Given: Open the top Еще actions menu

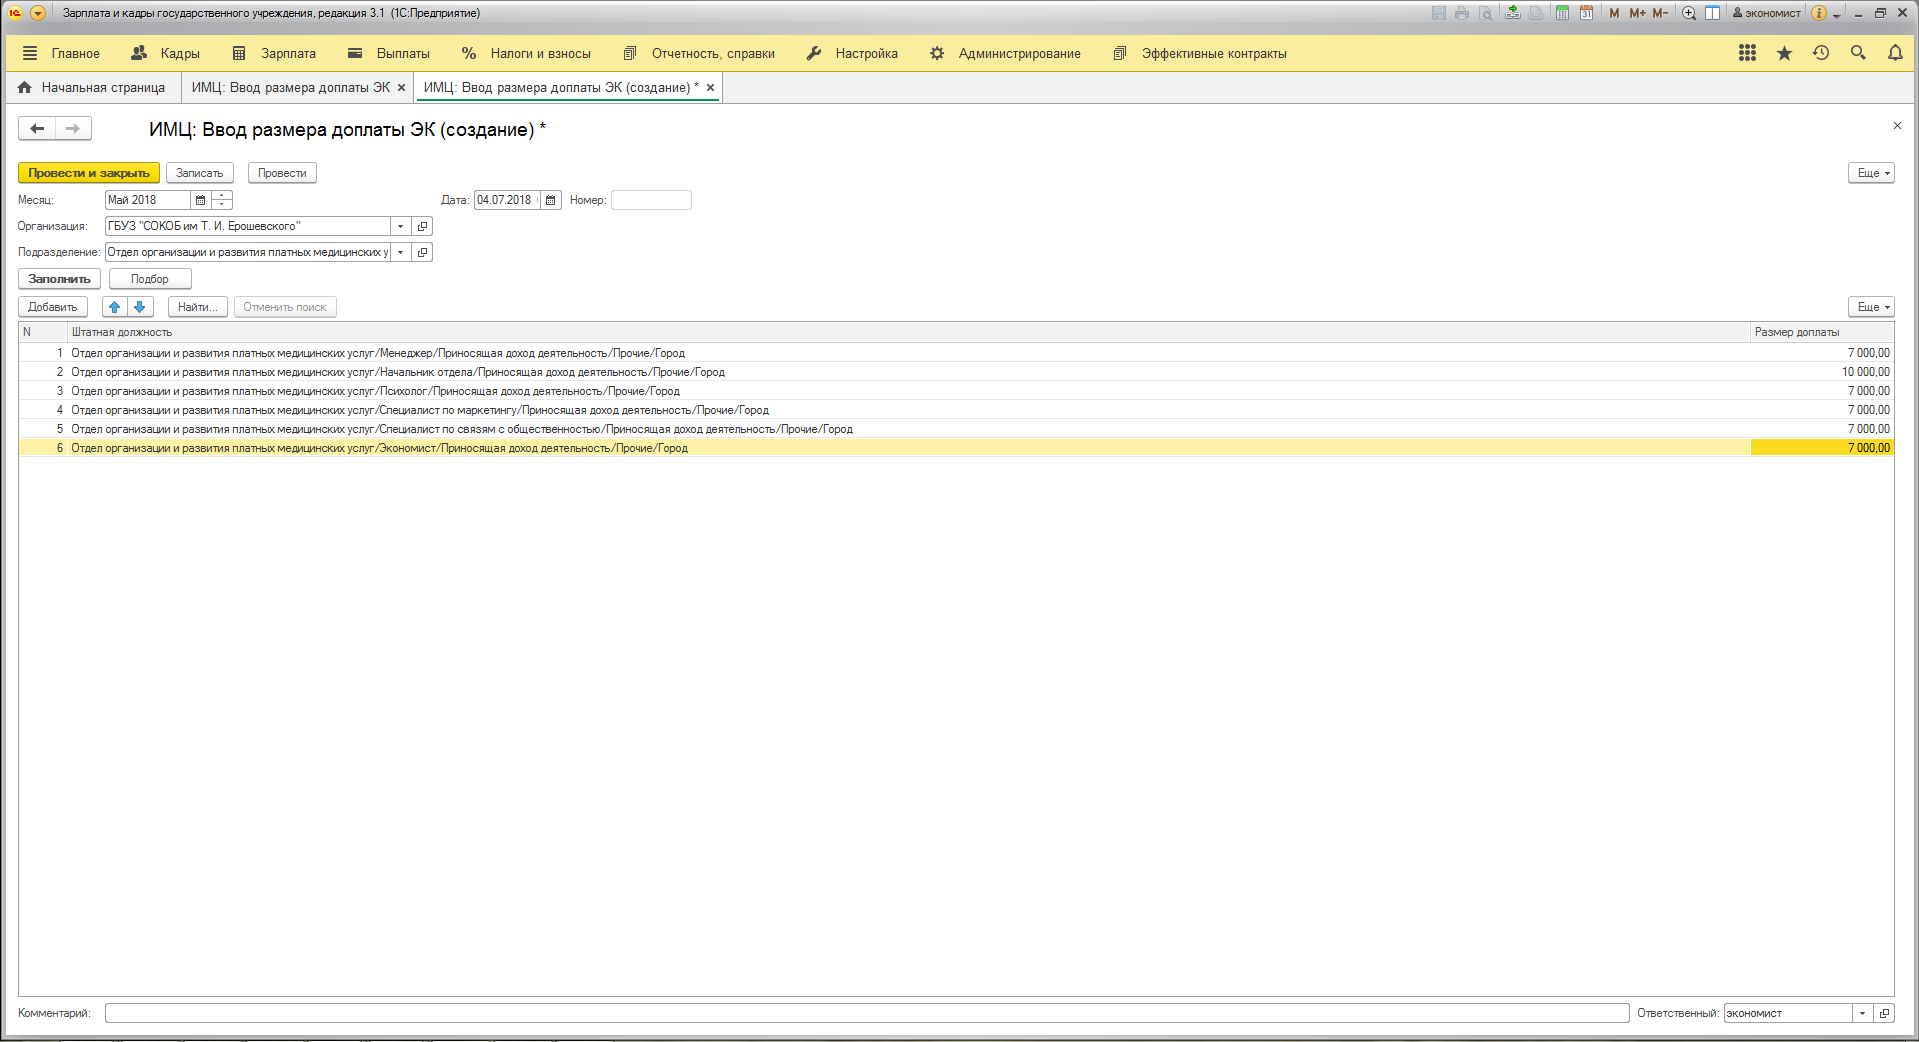Looking at the screenshot, I should tap(1871, 173).
